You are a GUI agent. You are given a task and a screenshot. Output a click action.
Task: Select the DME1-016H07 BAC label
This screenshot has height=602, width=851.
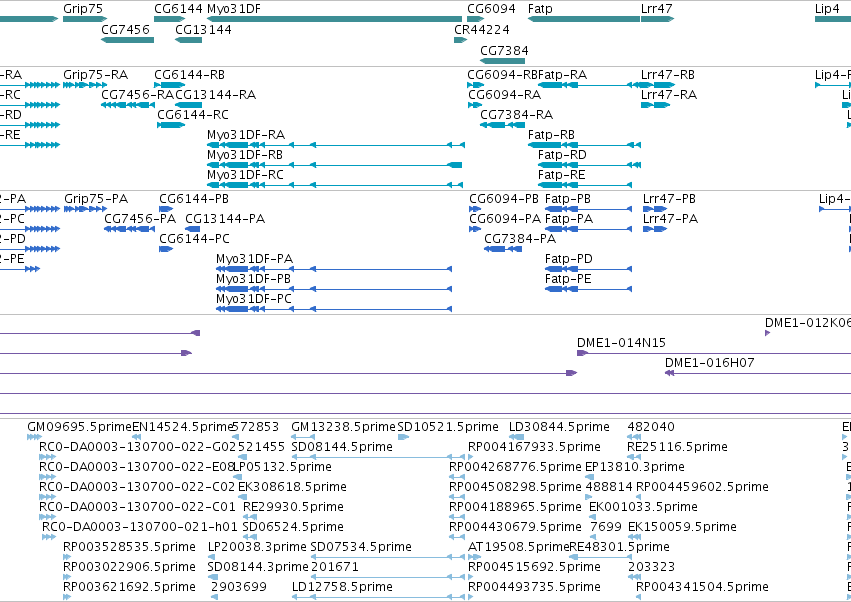click(709, 363)
